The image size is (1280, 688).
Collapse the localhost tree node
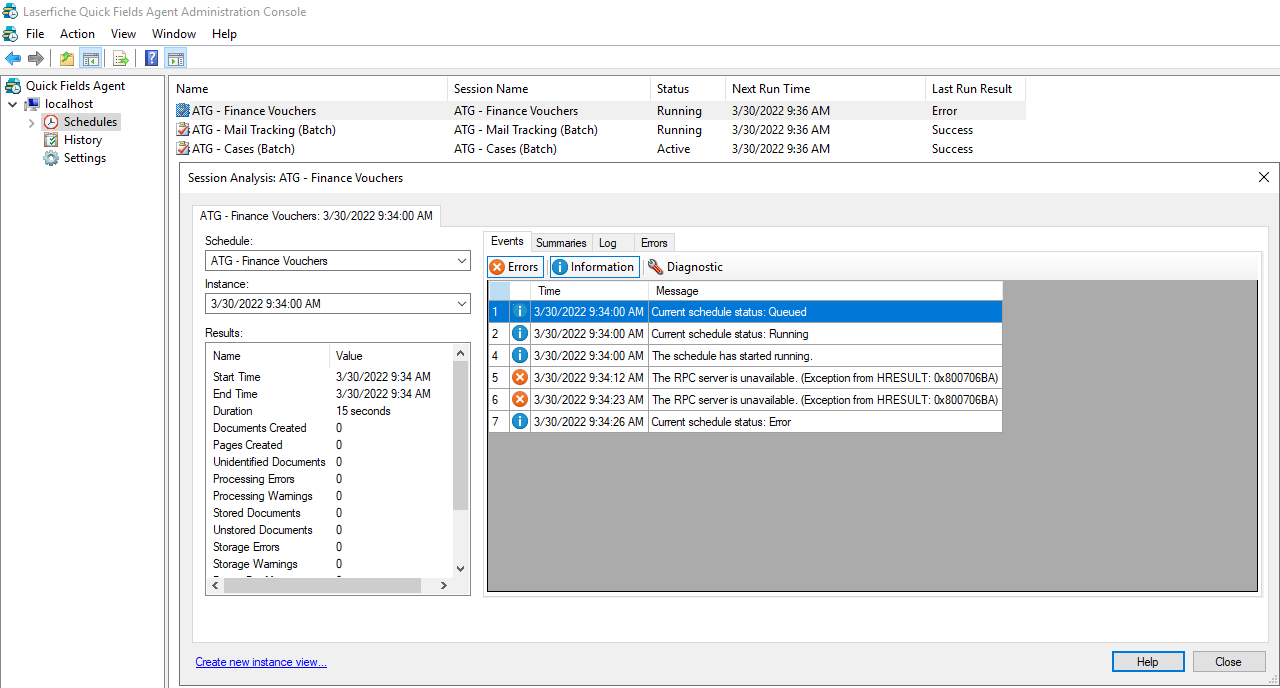(x=13, y=104)
